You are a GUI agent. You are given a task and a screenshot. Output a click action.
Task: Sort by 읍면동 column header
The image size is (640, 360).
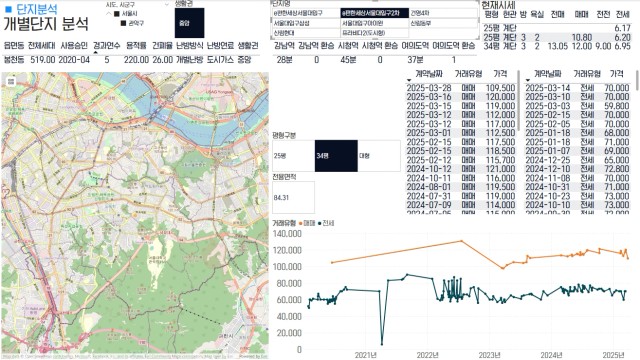tap(14, 45)
